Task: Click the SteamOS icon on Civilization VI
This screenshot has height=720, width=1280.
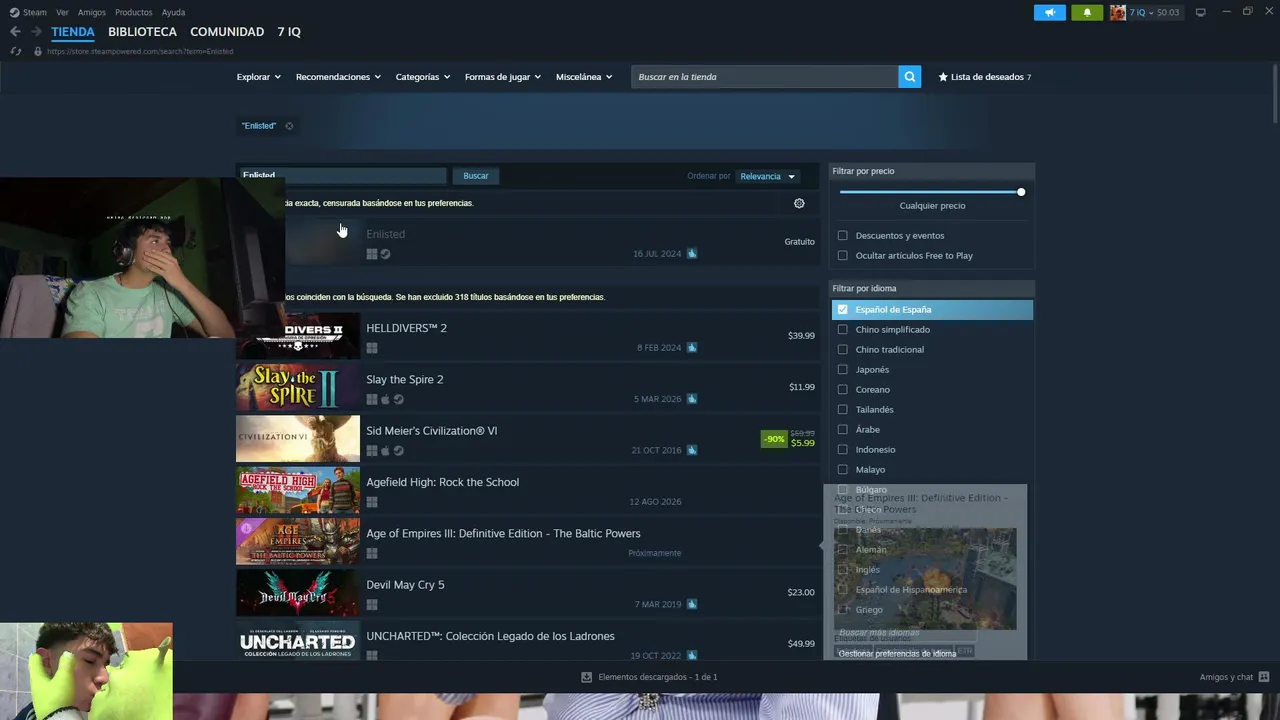Action: coord(398,451)
